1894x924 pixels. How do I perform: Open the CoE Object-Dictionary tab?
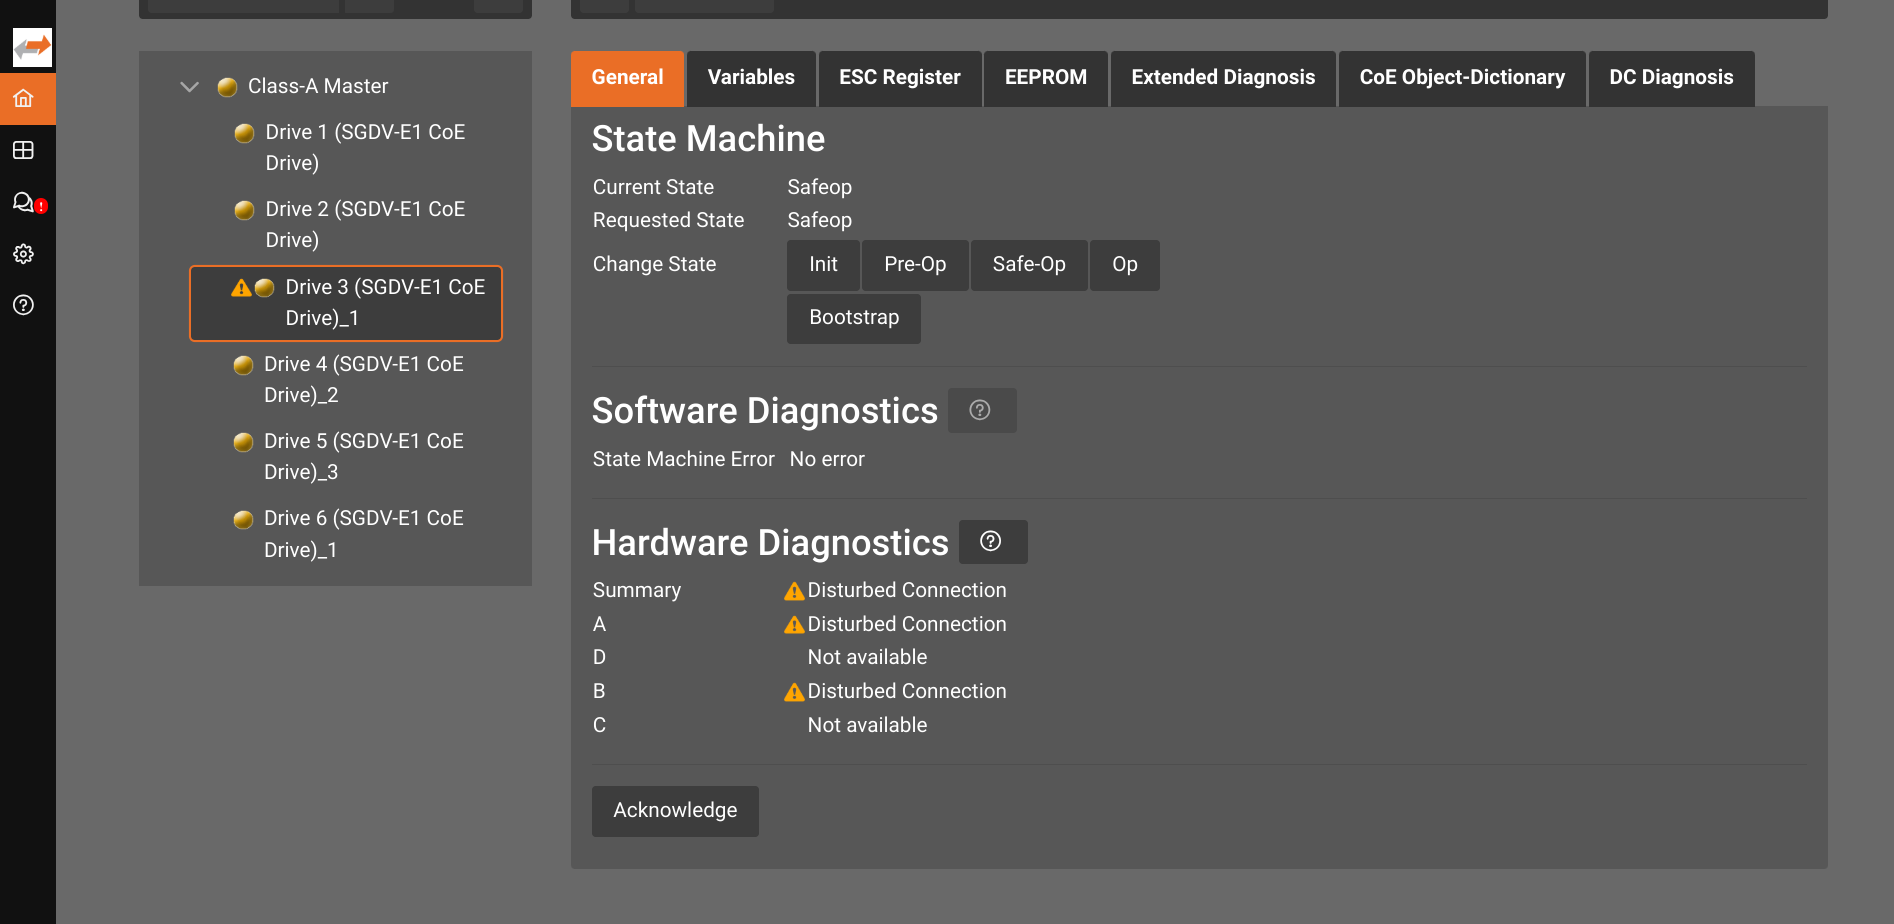(x=1461, y=77)
